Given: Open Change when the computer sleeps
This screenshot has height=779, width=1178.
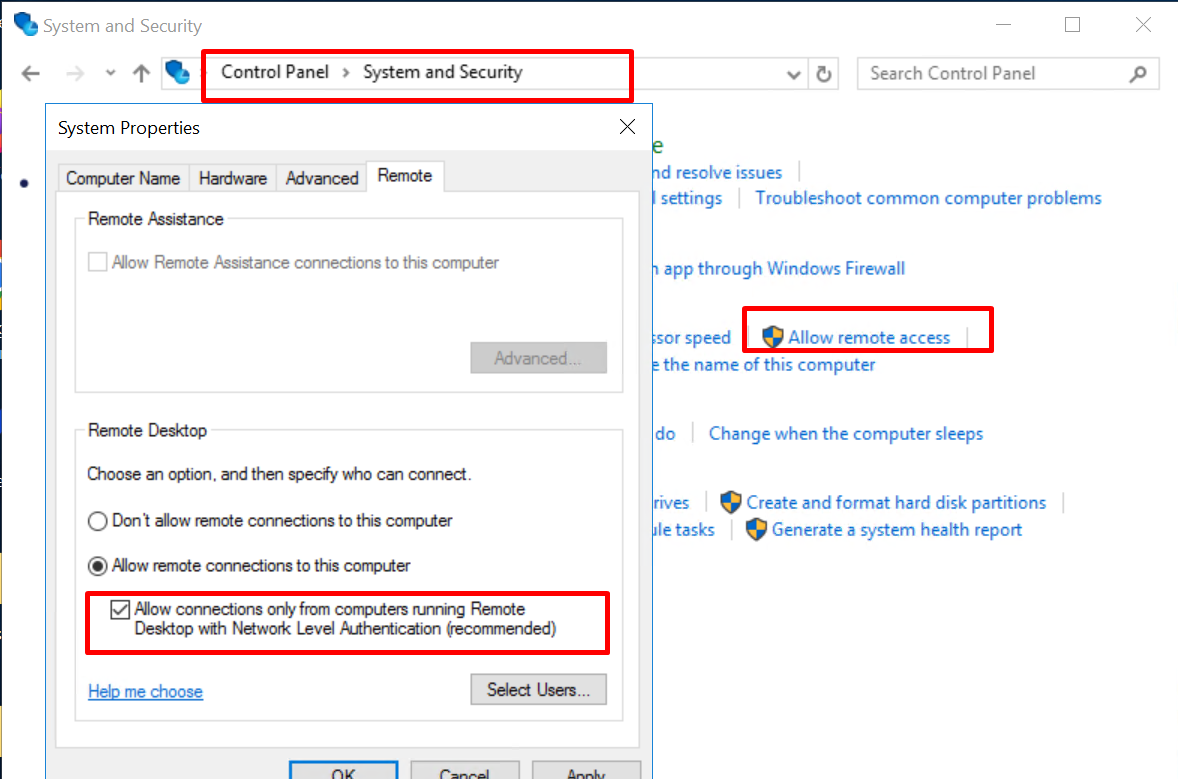Looking at the screenshot, I should (x=846, y=434).
